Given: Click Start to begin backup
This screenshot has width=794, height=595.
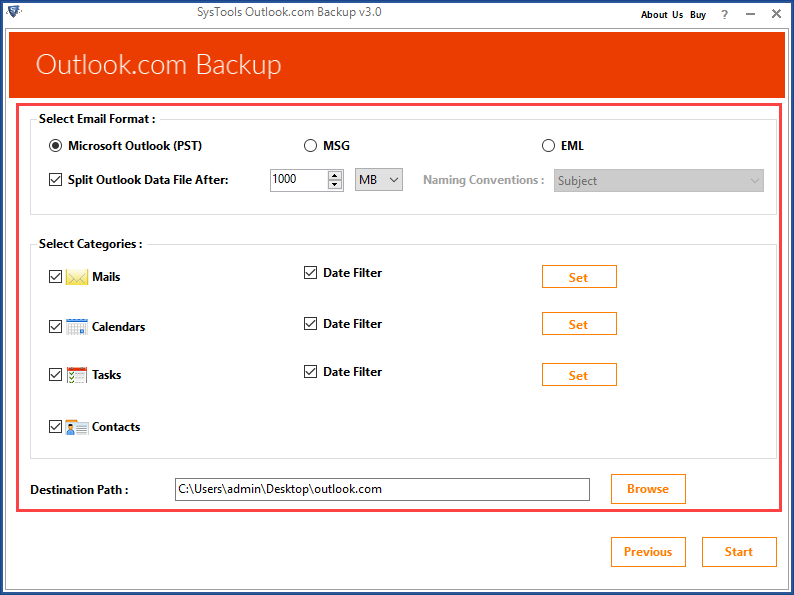Looking at the screenshot, I should tap(739, 552).
